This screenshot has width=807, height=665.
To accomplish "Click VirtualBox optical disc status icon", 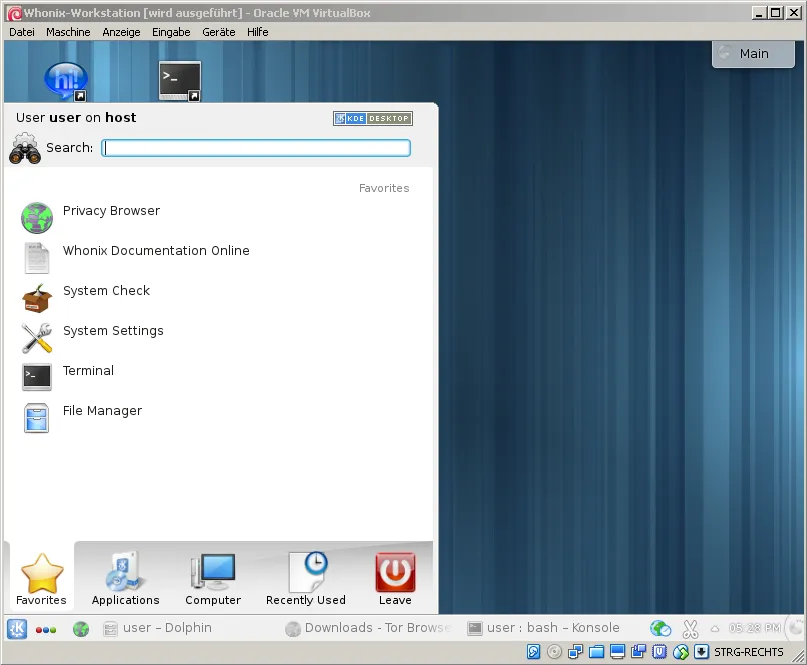I will point(554,652).
